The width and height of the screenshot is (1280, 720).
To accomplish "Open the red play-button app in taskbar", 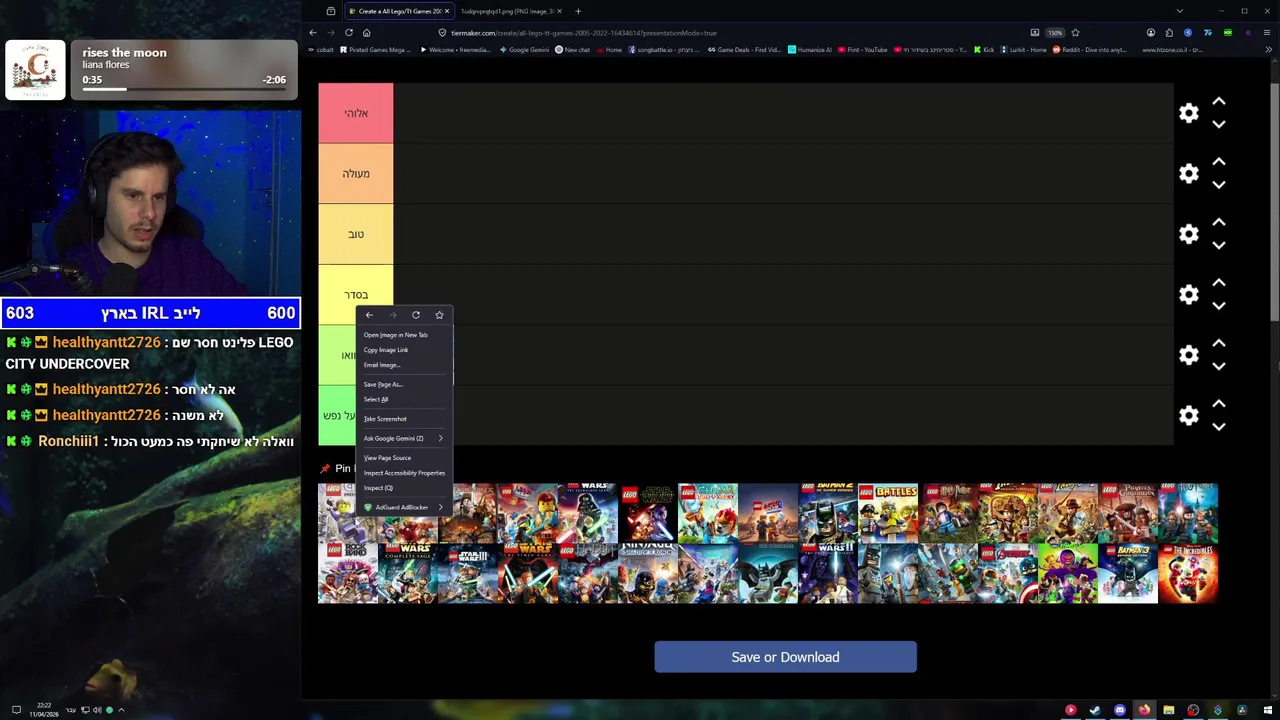I will 1070,710.
